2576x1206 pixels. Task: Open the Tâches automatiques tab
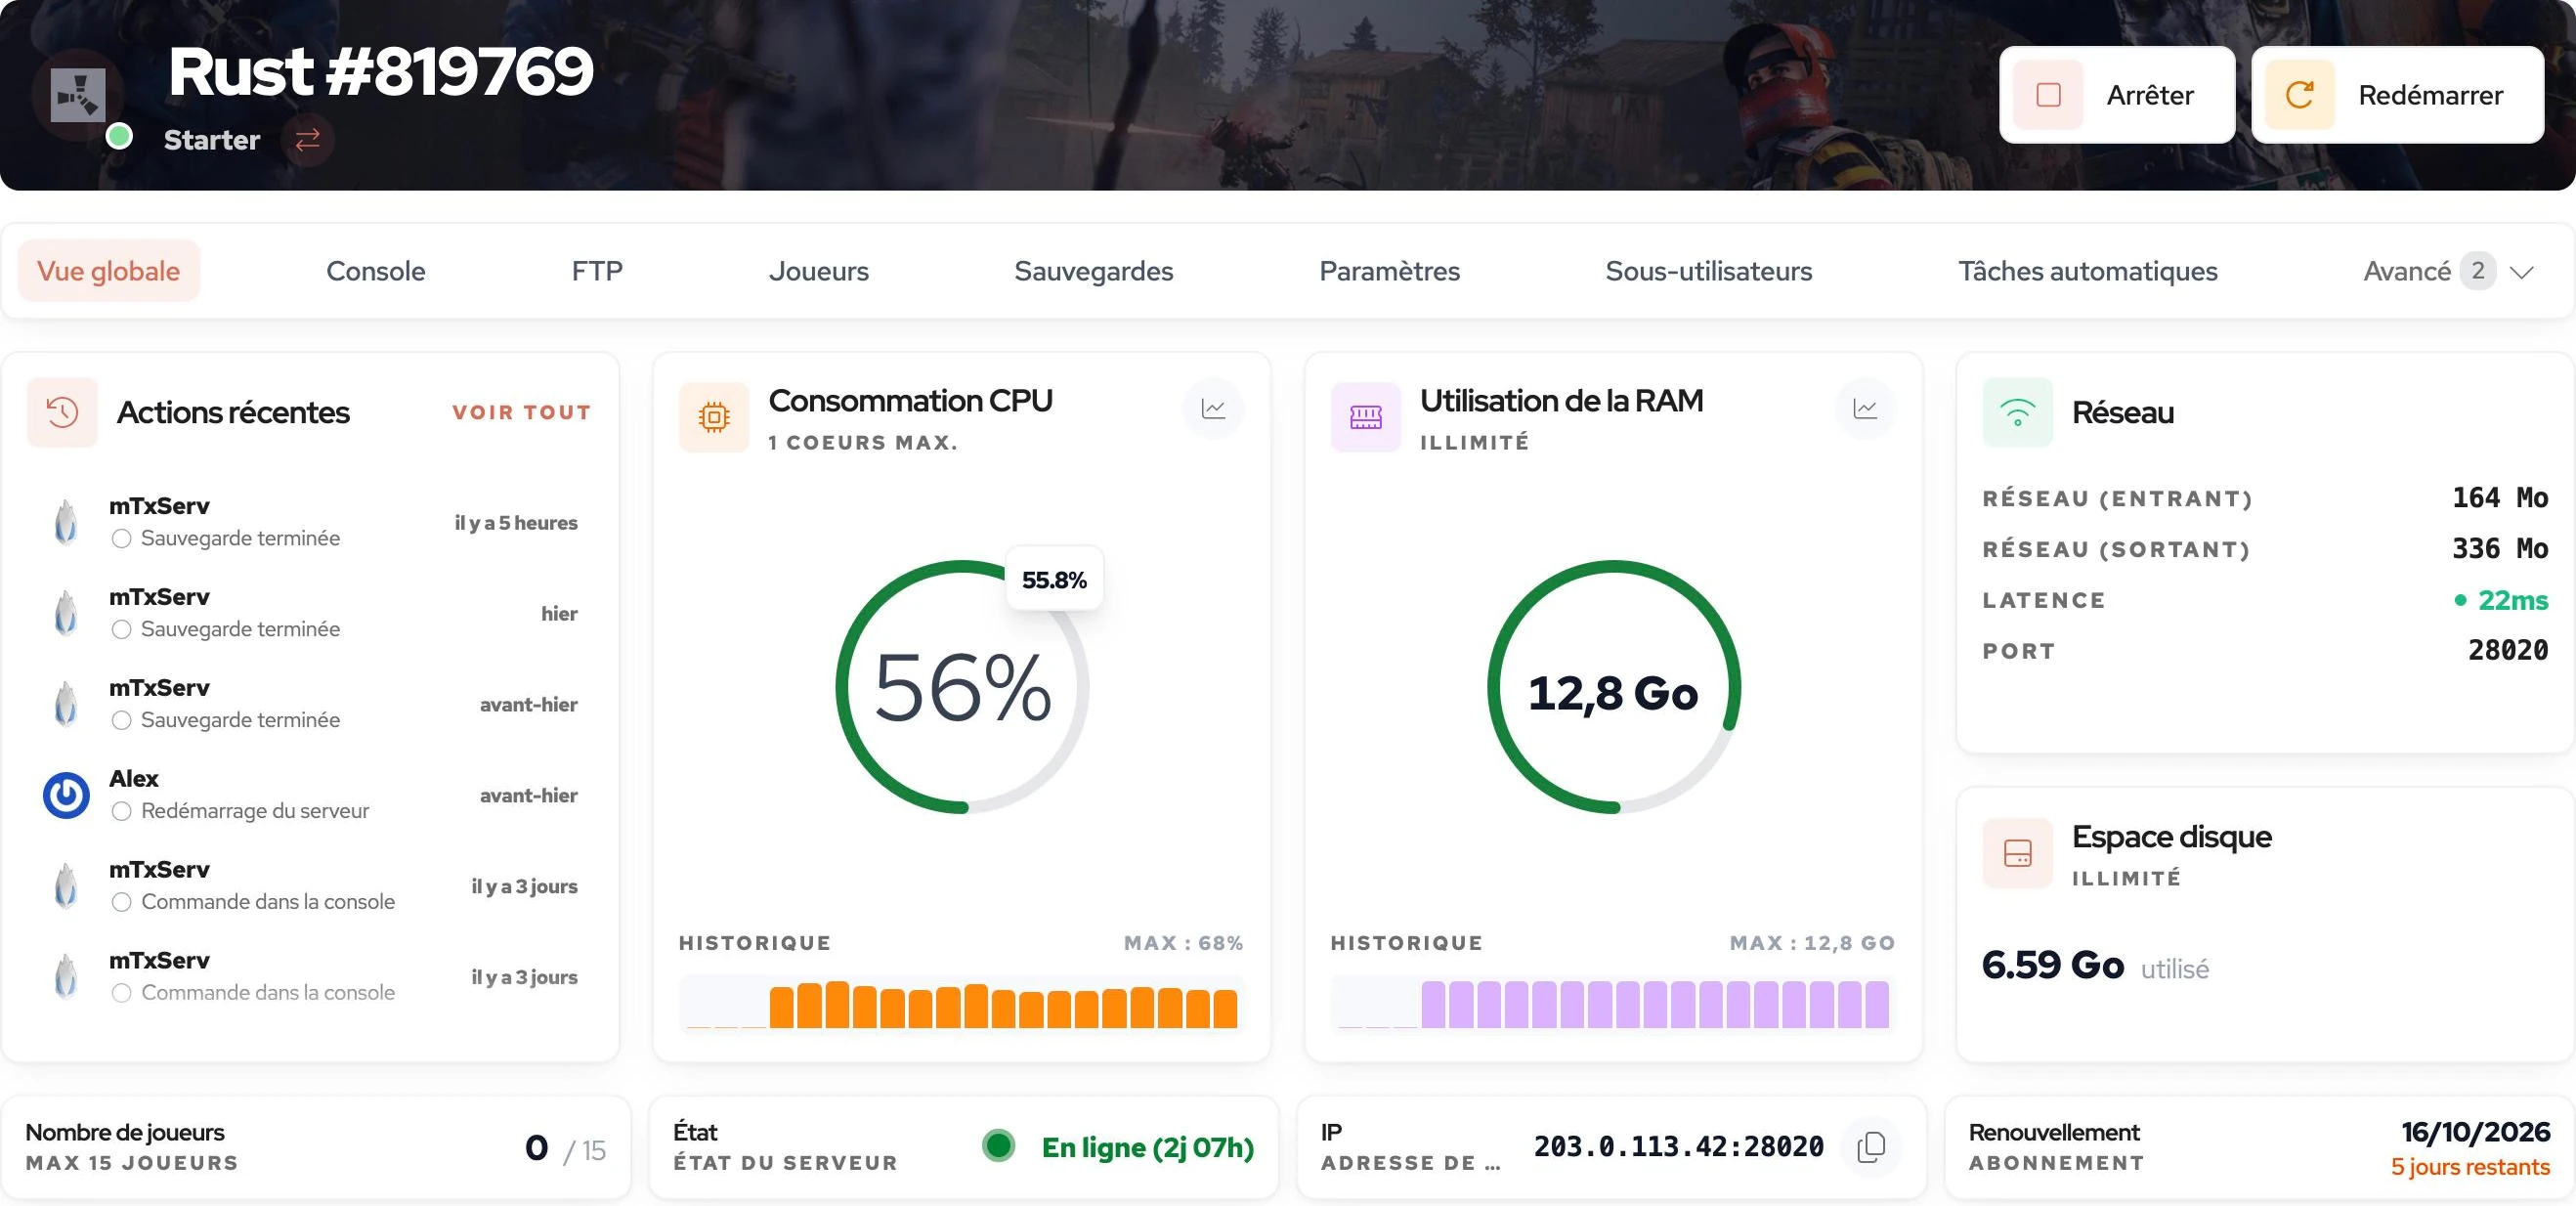2088,271
